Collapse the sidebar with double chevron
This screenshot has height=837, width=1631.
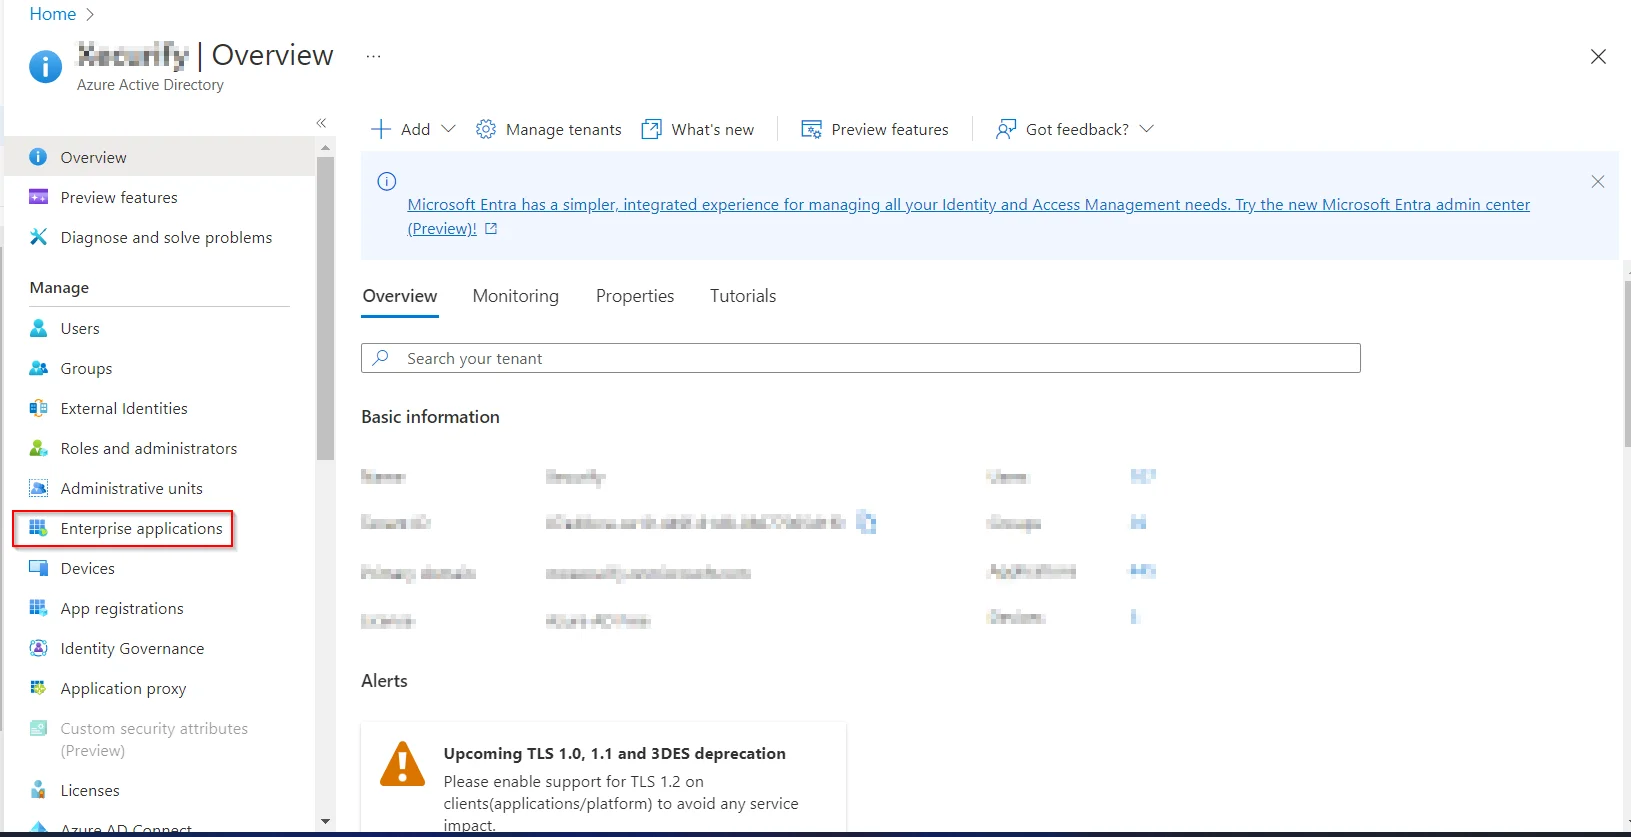click(x=321, y=123)
